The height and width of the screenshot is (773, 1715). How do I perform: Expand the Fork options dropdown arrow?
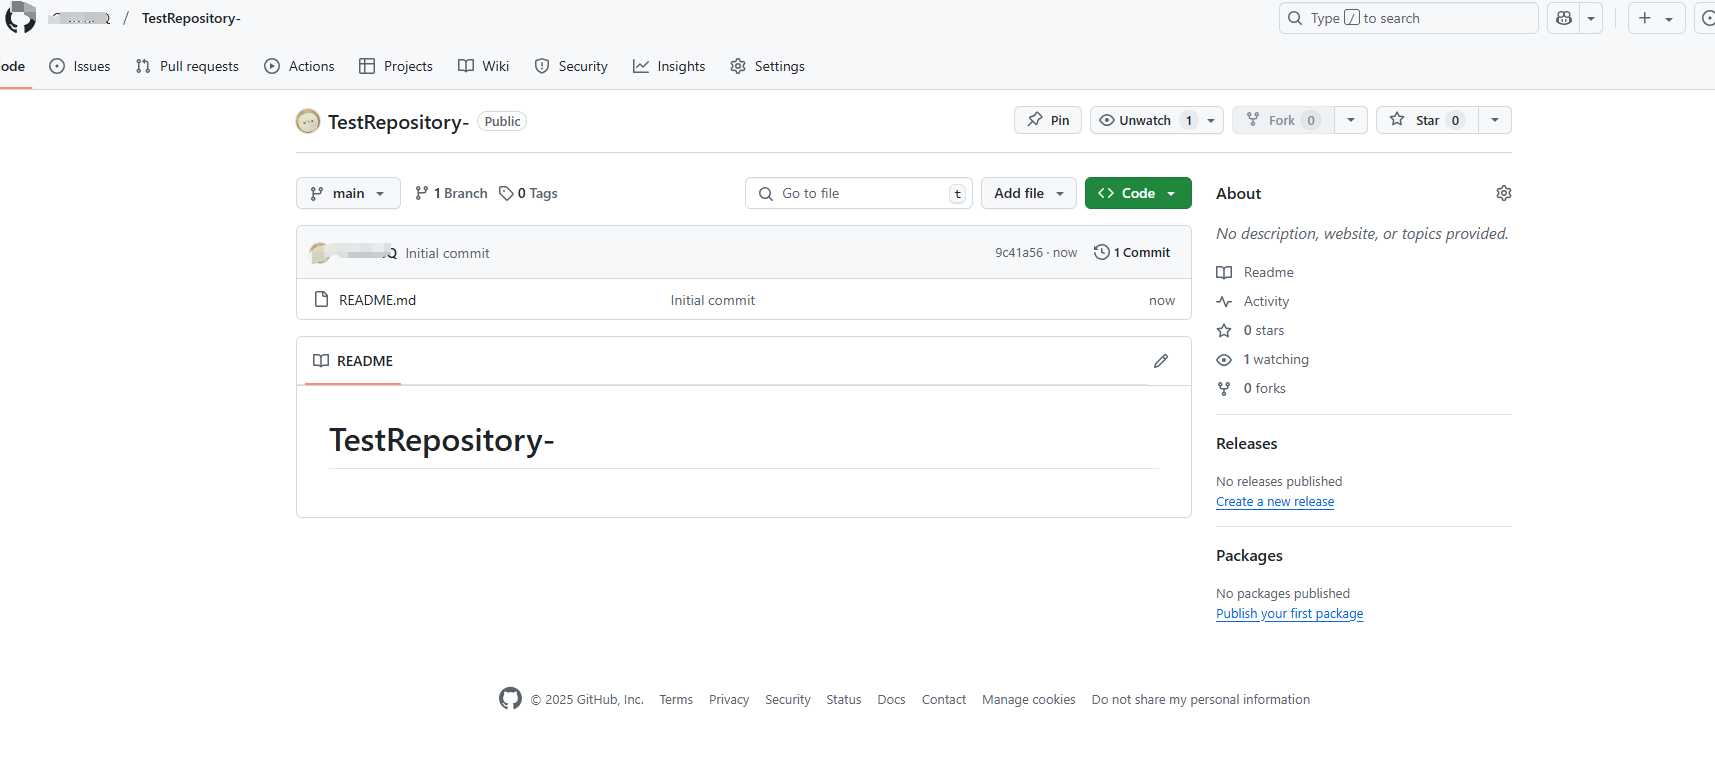(1351, 120)
